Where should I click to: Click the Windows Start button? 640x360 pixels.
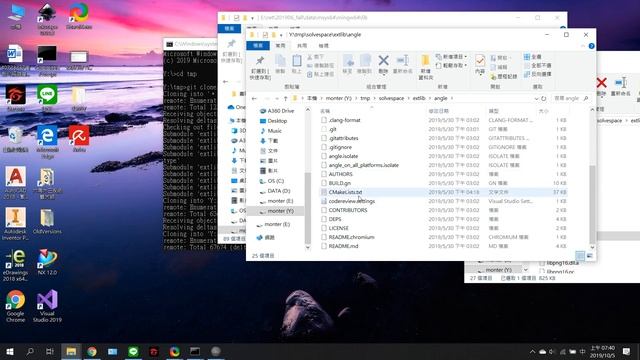[x=10, y=351]
